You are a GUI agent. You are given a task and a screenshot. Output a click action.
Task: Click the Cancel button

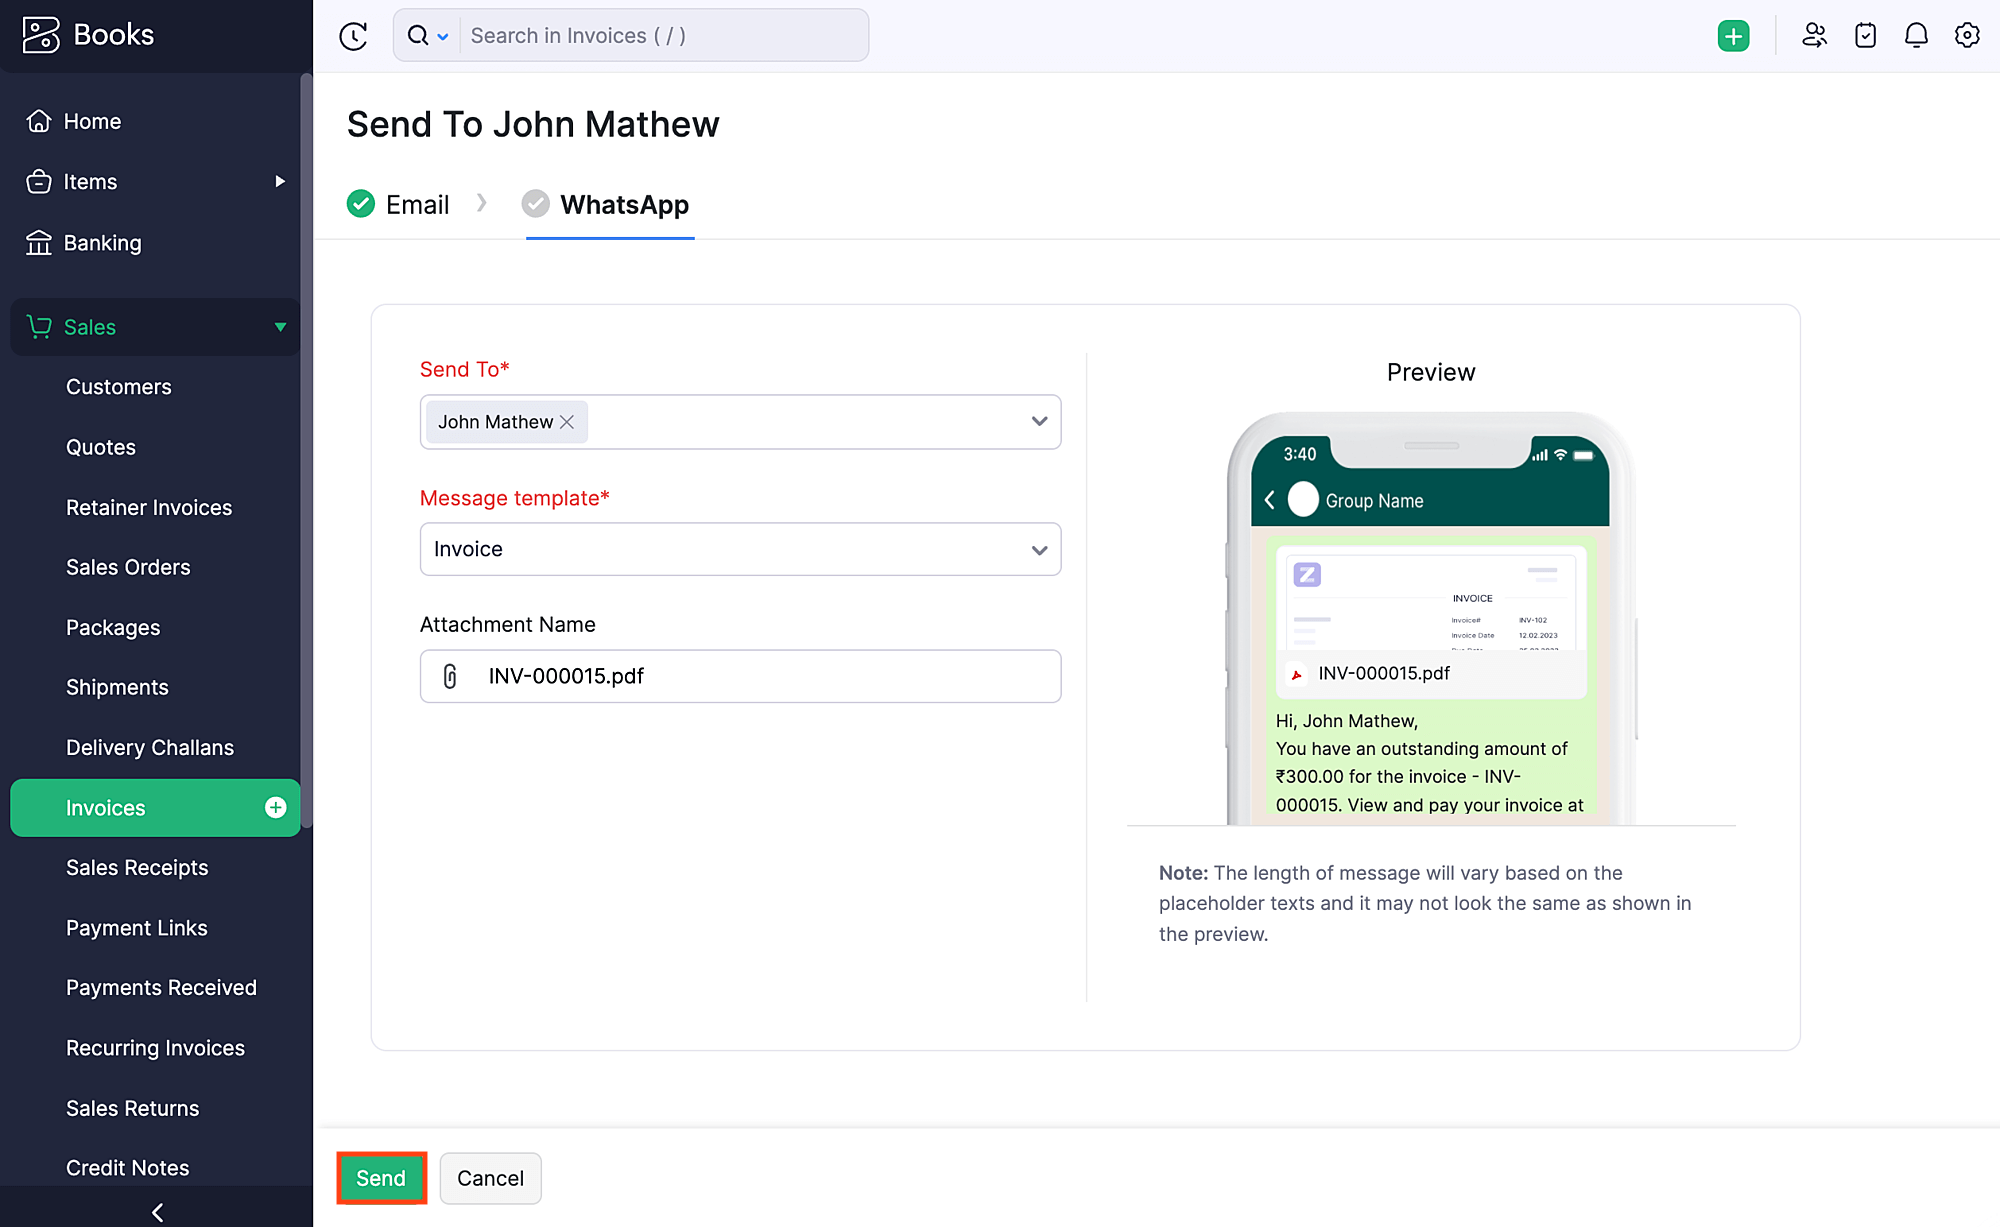coord(490,1178)
